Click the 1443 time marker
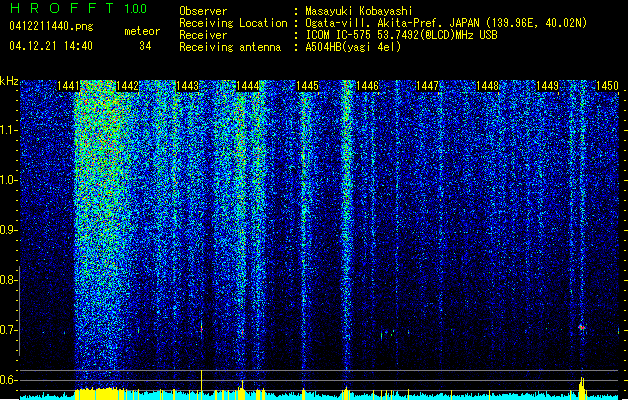 (x=187, y=86)
